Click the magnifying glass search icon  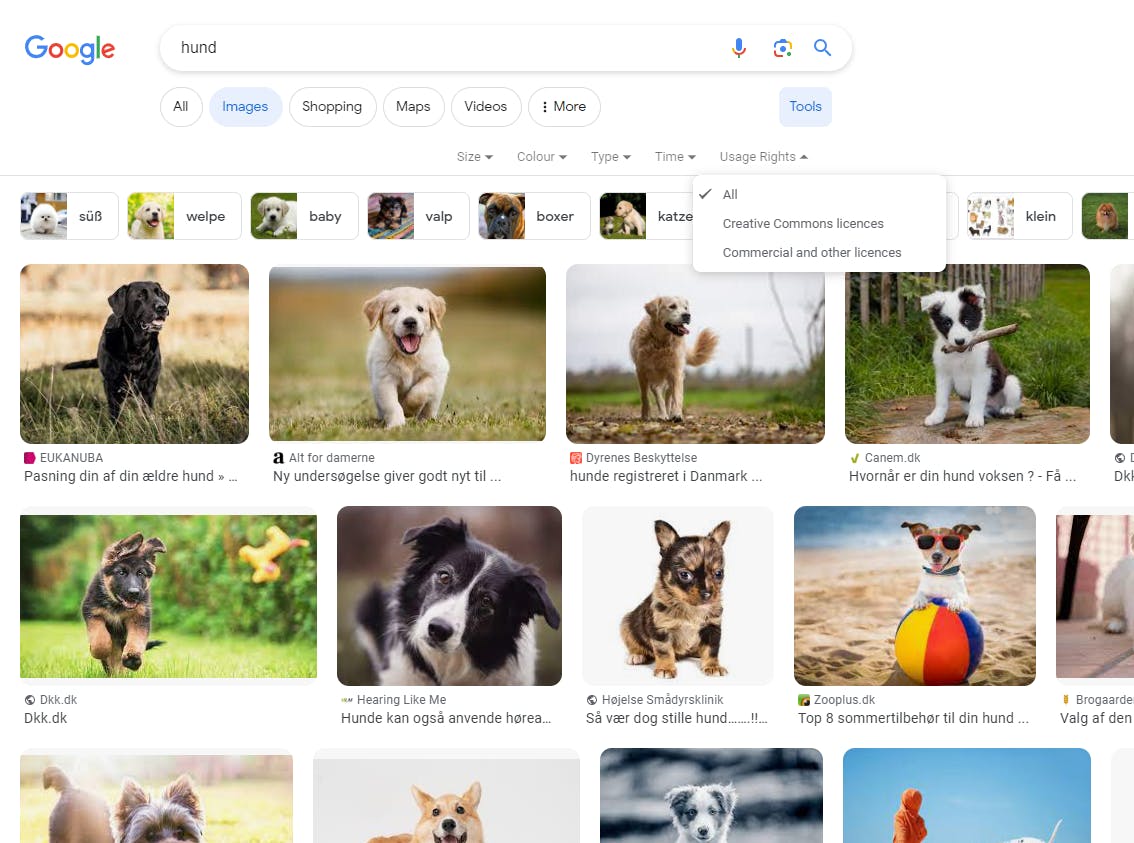[822, 48]
